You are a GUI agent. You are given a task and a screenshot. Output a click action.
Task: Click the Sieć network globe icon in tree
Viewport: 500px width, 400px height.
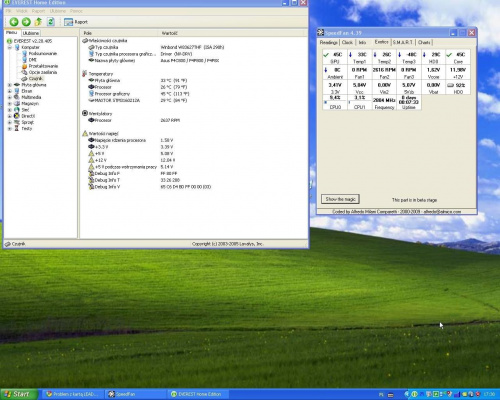[x=17, y=110]
